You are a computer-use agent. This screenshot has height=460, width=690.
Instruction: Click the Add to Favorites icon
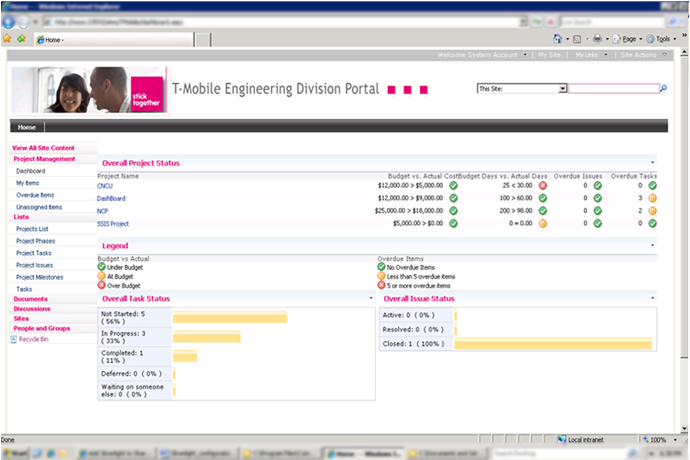click(x=21, y=39)
